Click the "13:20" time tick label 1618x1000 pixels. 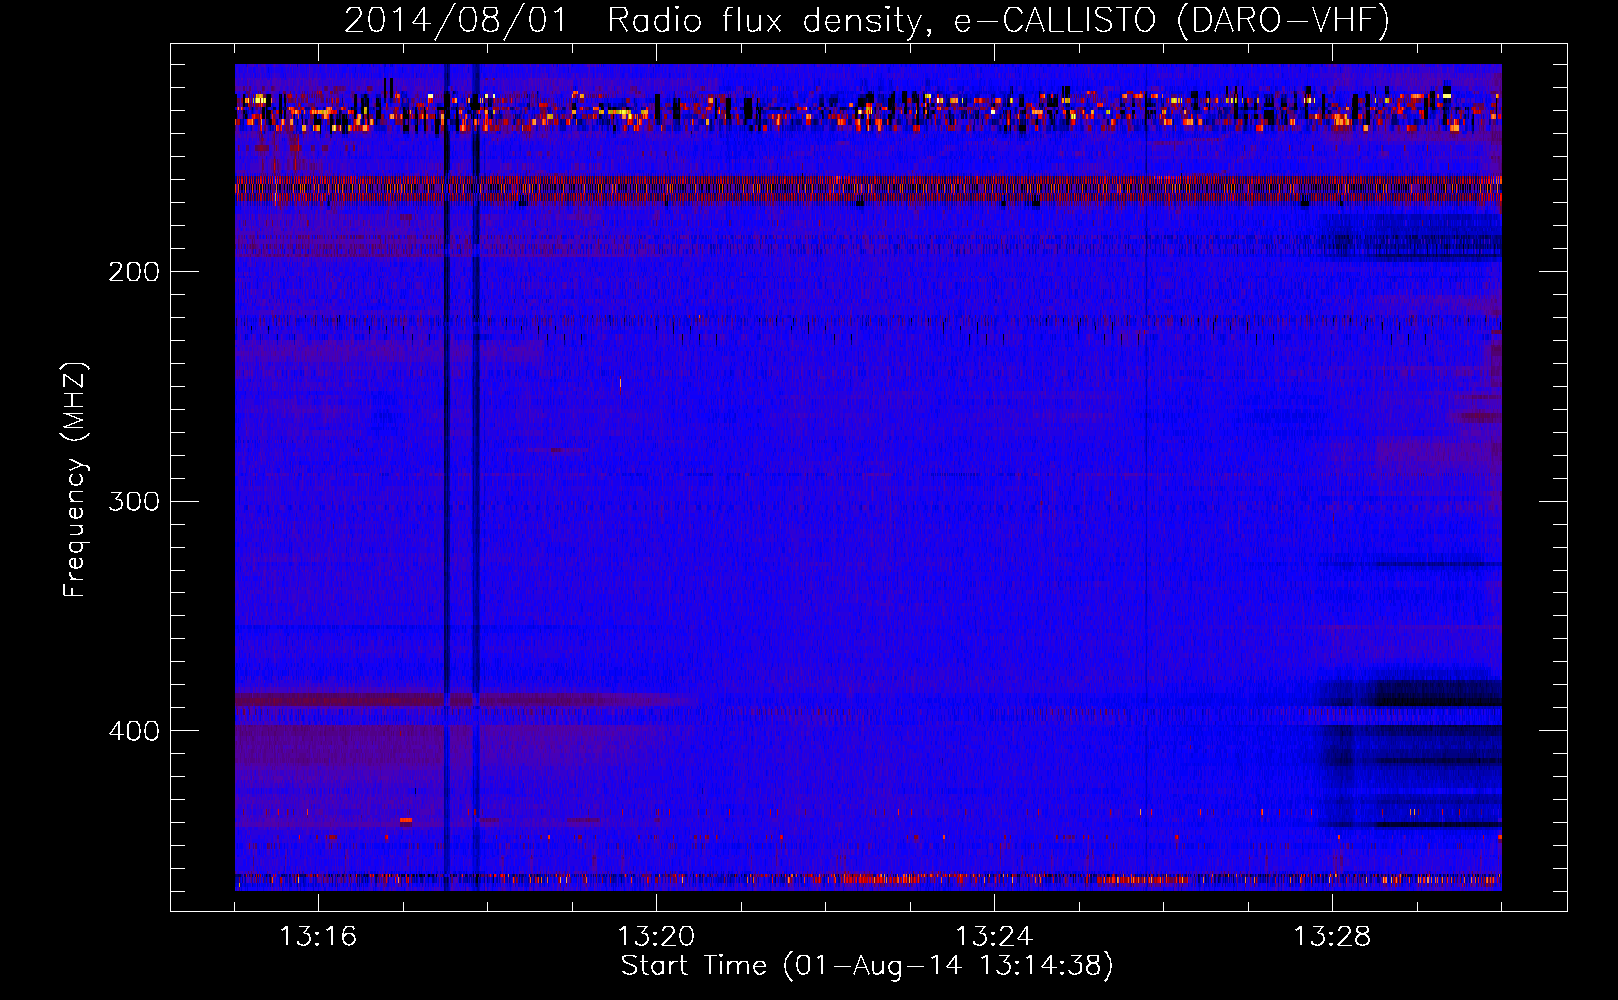(x=656, y=937)
